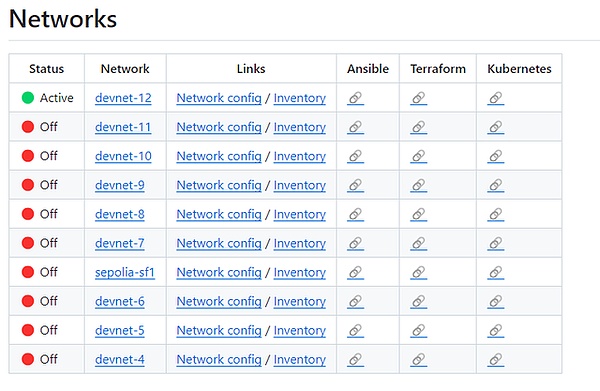Open Ansible link icon for sepolia-sf1
Image resolution: width=600 pixels, height=391 pixels.
[x=355, y=272]
